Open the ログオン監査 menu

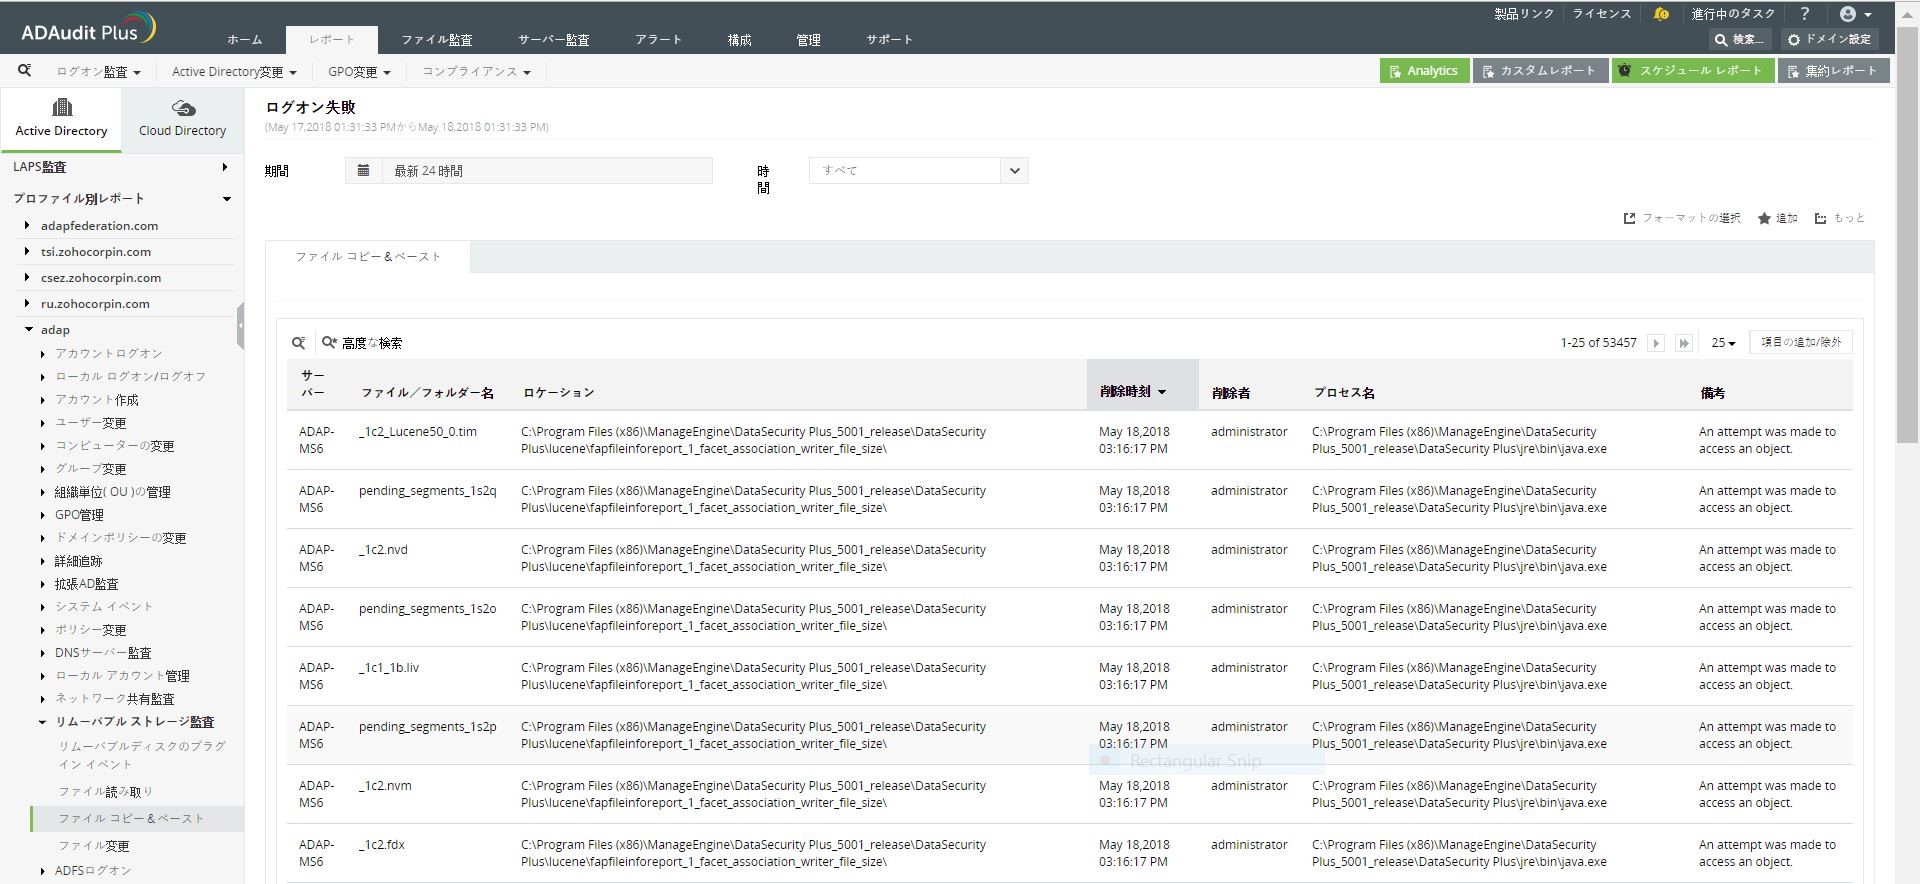98,72
